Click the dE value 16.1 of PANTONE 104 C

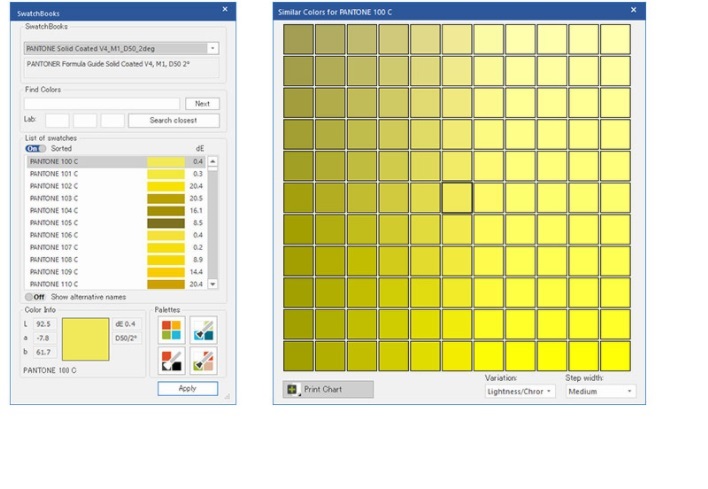pyautogui.click(x=196, y=210)
